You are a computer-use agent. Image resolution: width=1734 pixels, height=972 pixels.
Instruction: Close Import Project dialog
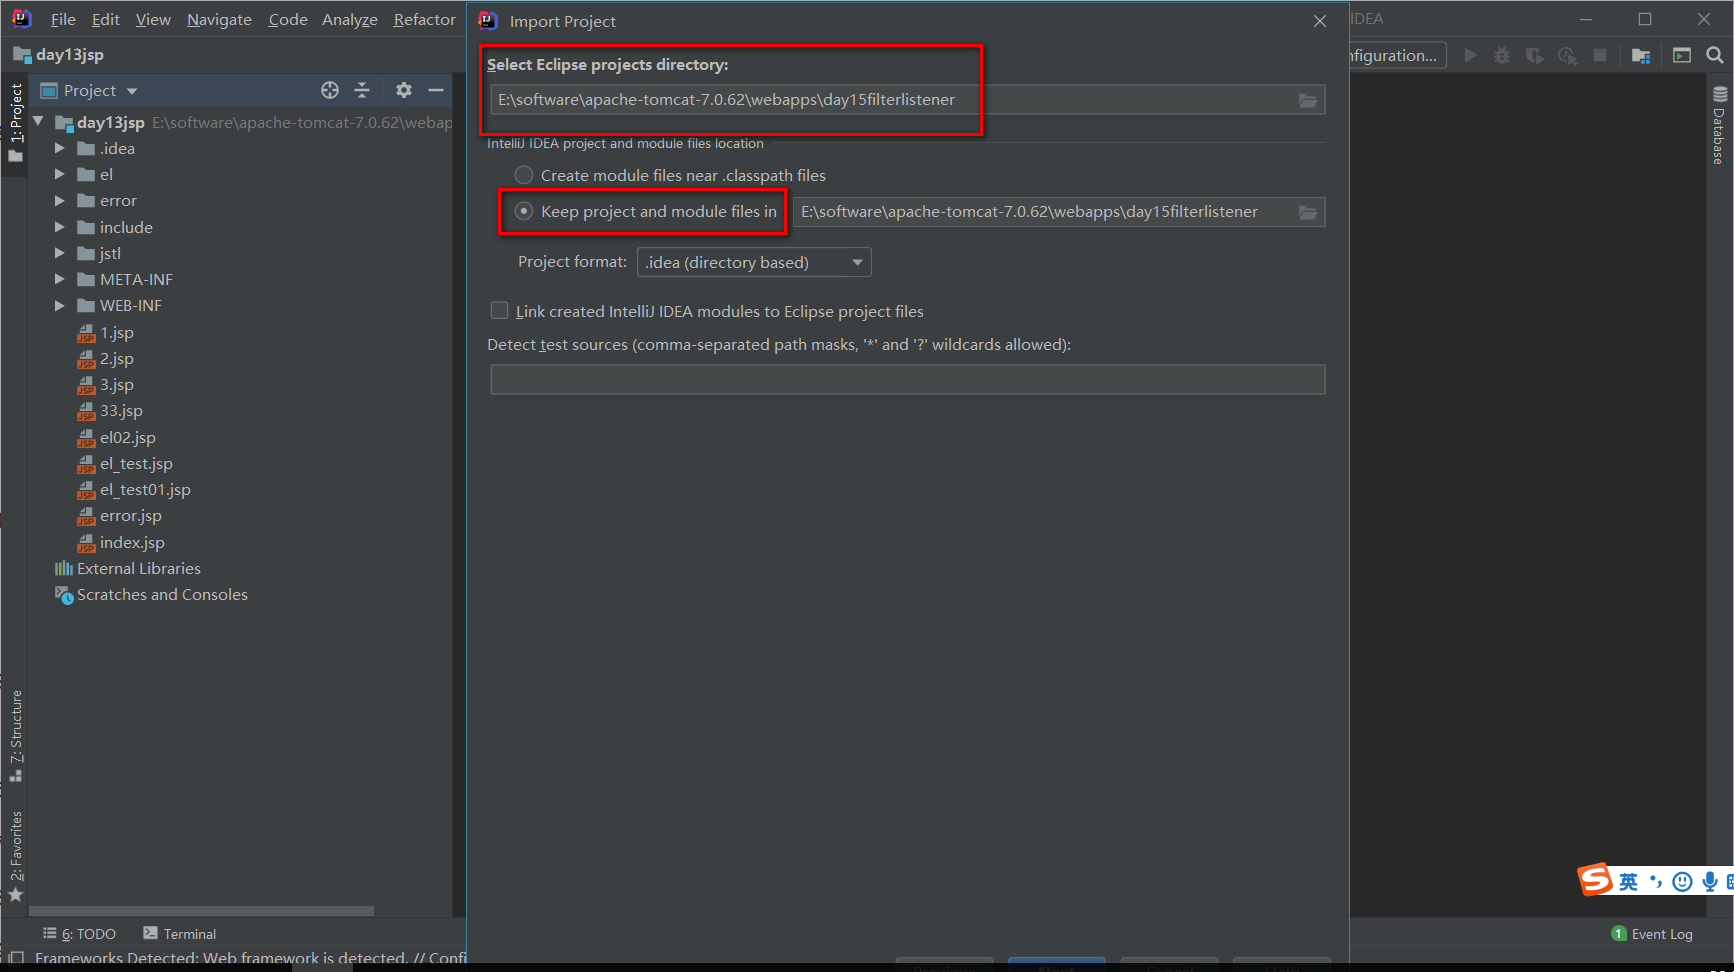point(1320,21)
